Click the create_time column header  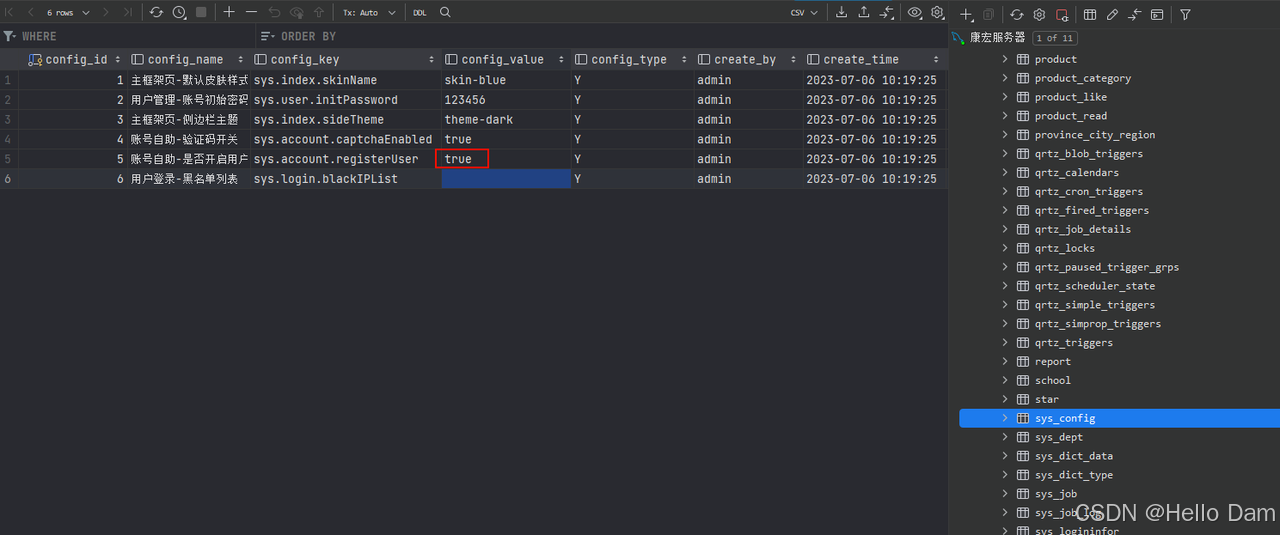(x=875, y=59)
